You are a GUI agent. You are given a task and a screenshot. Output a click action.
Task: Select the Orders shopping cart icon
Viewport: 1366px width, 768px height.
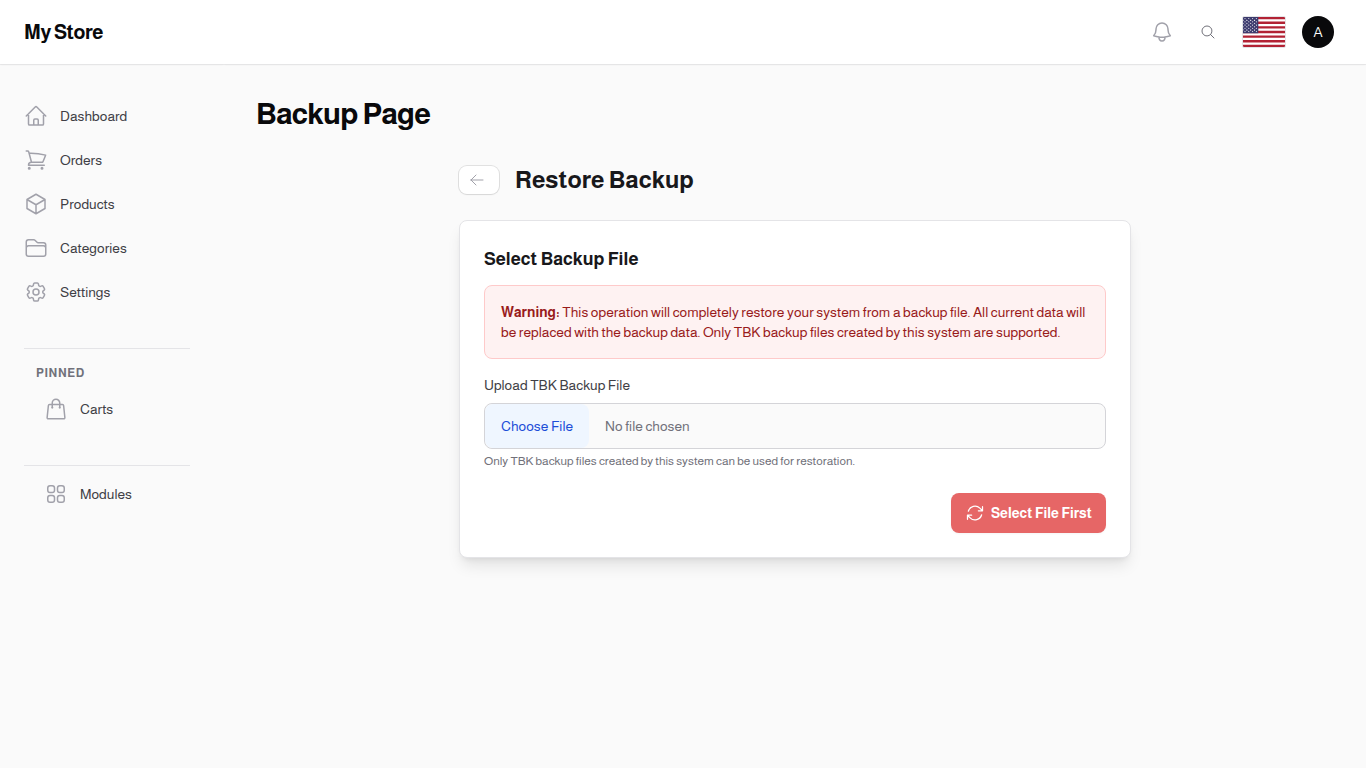click(x=36, y=160)
